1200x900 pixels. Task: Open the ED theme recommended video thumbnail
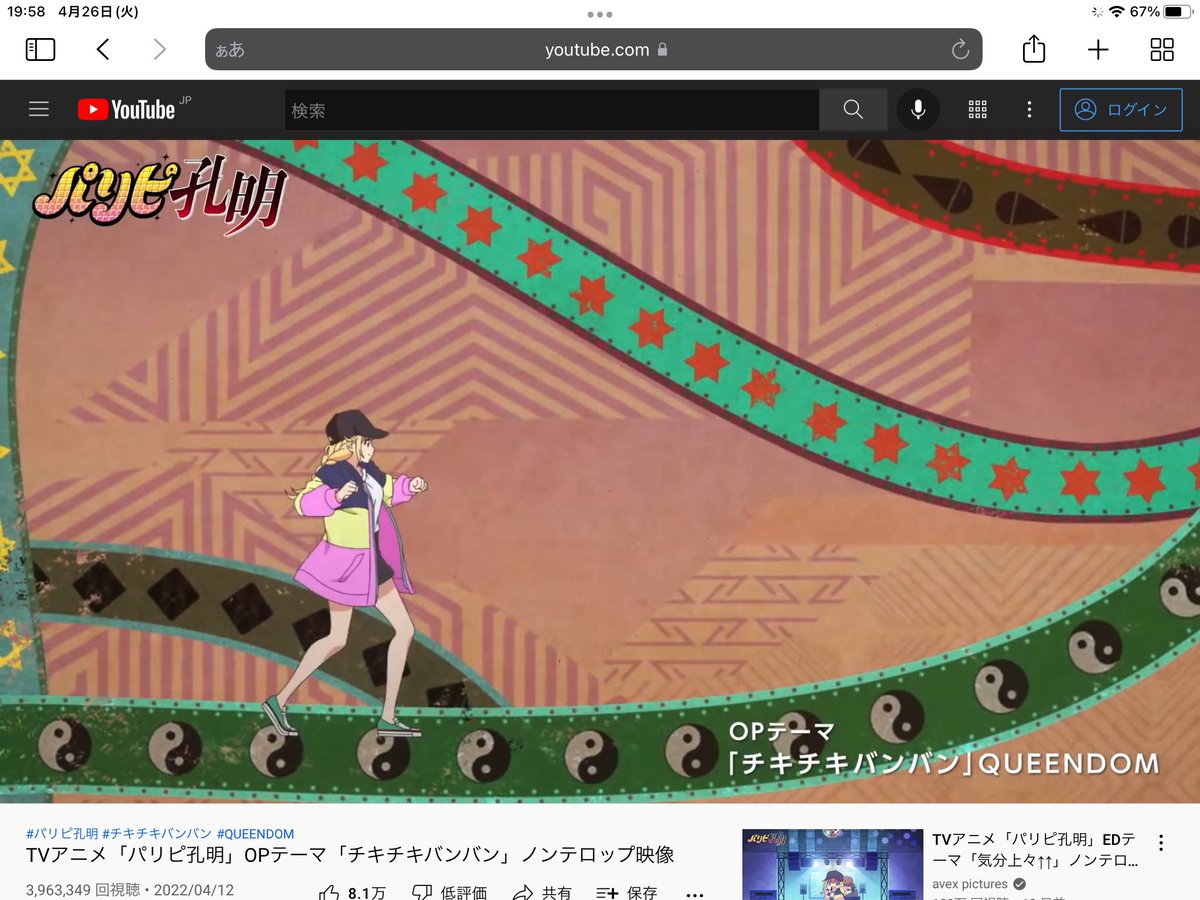coord(832,864)
